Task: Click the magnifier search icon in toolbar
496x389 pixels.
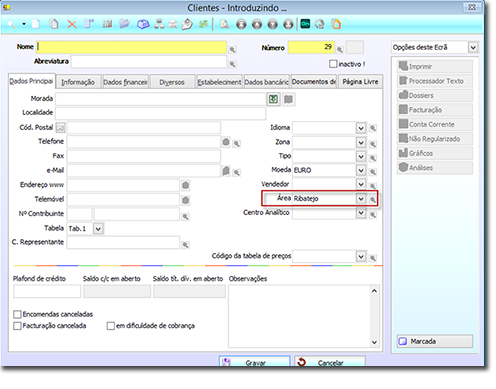Action: tap(11, 24)
